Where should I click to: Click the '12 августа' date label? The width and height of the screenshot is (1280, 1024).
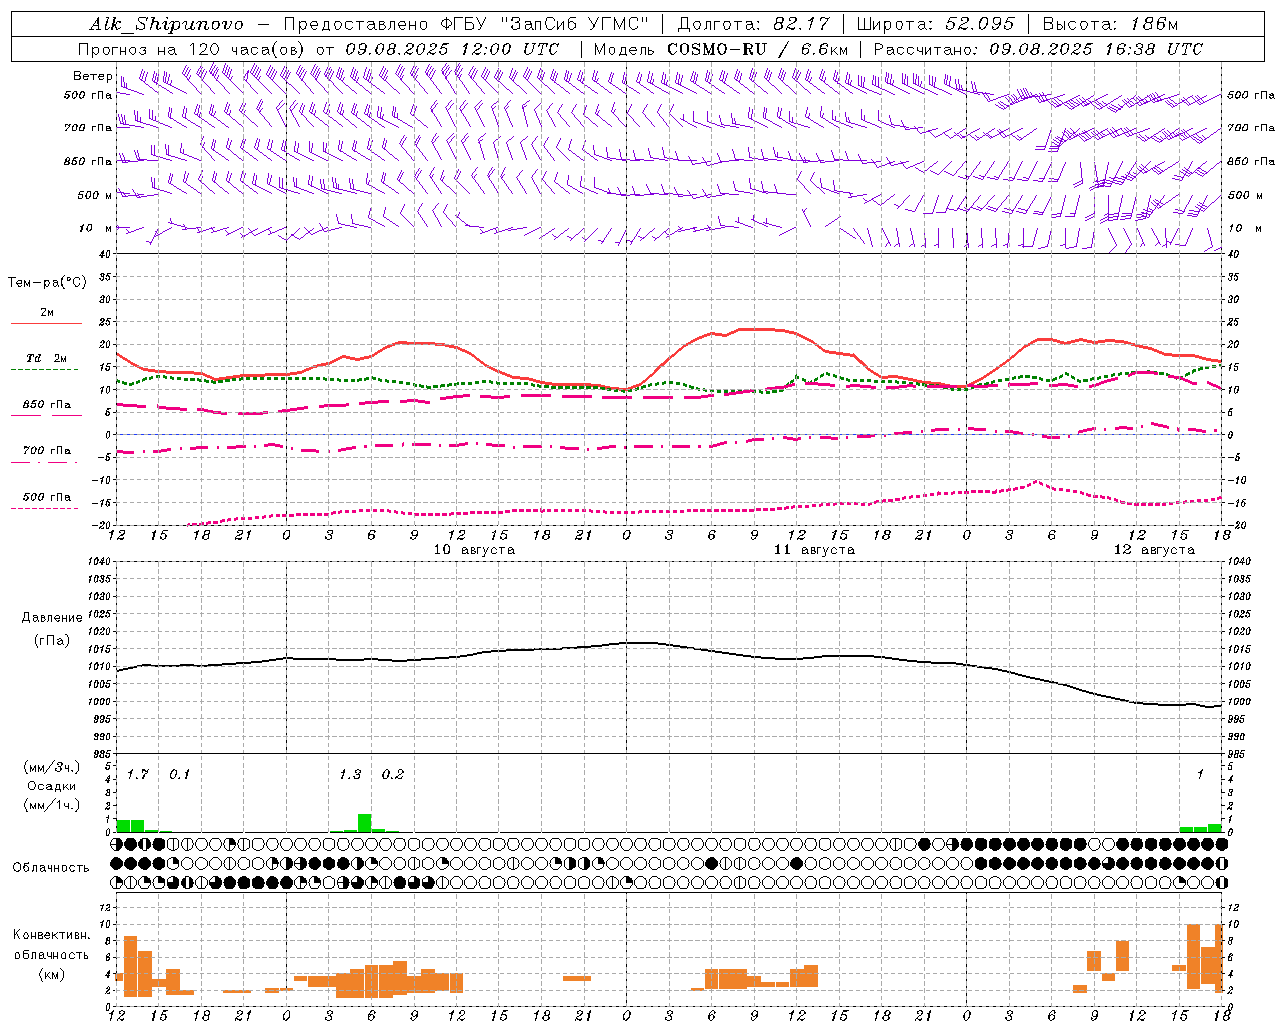pos(1154,550)
